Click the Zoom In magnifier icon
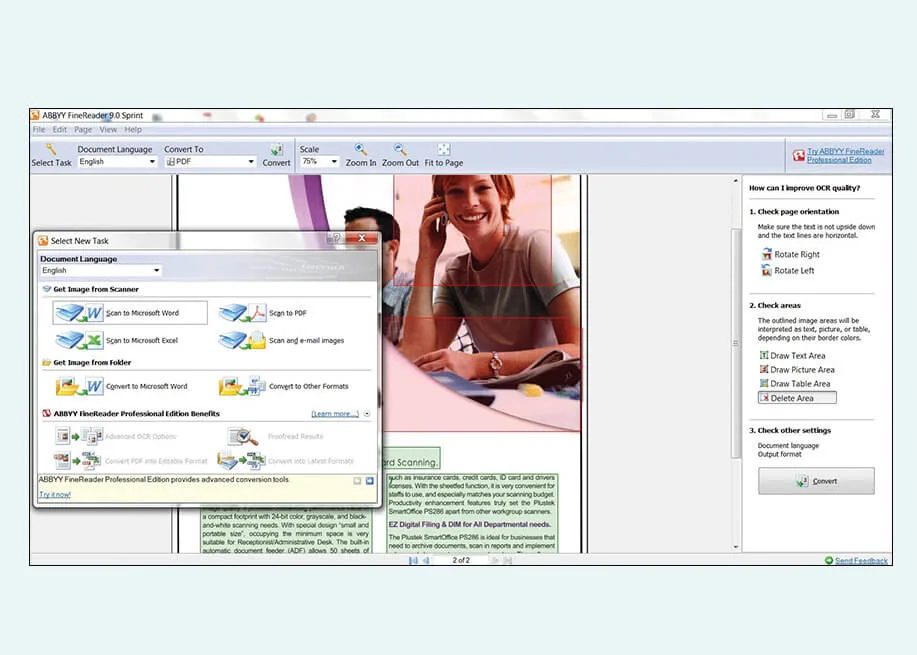 click(361, 150)
